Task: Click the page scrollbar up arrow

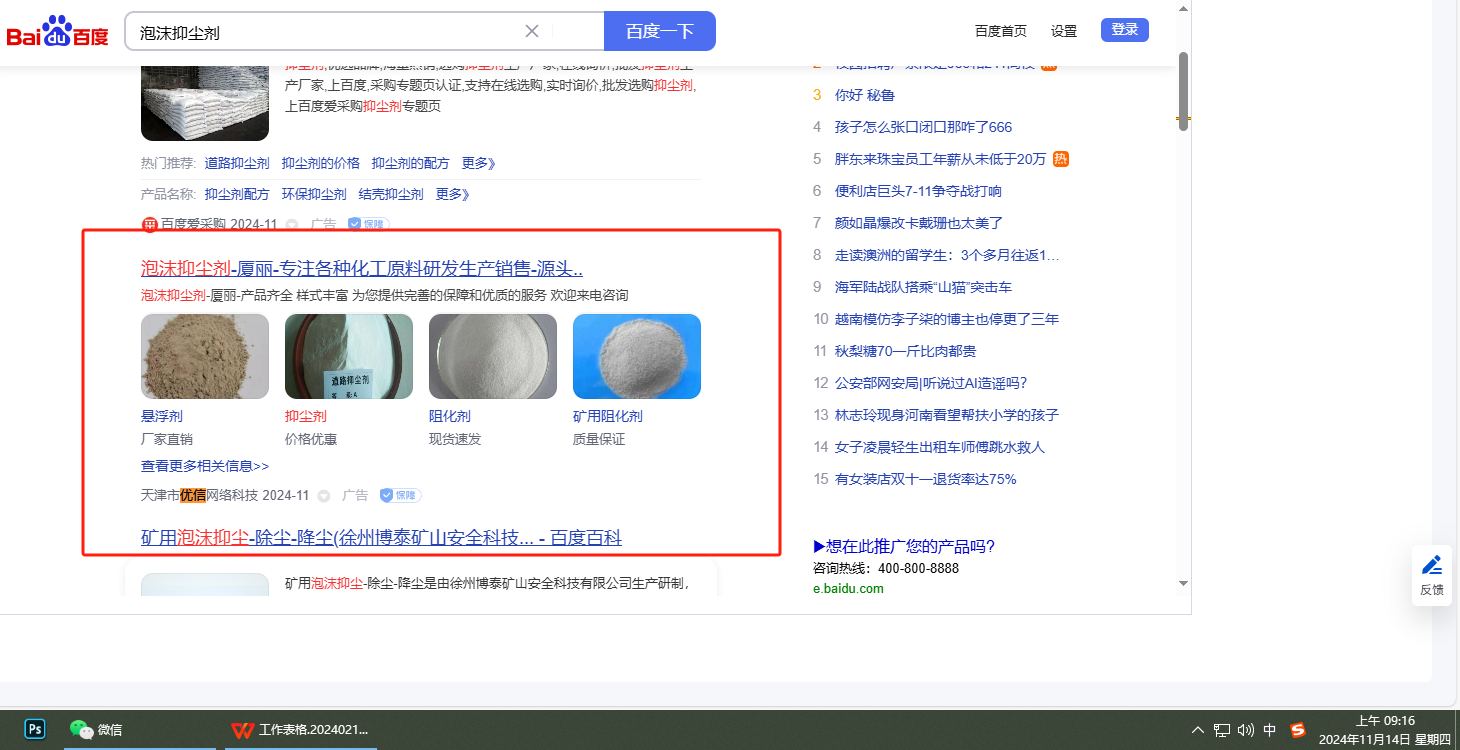Action: click(x=1183, y=9)
